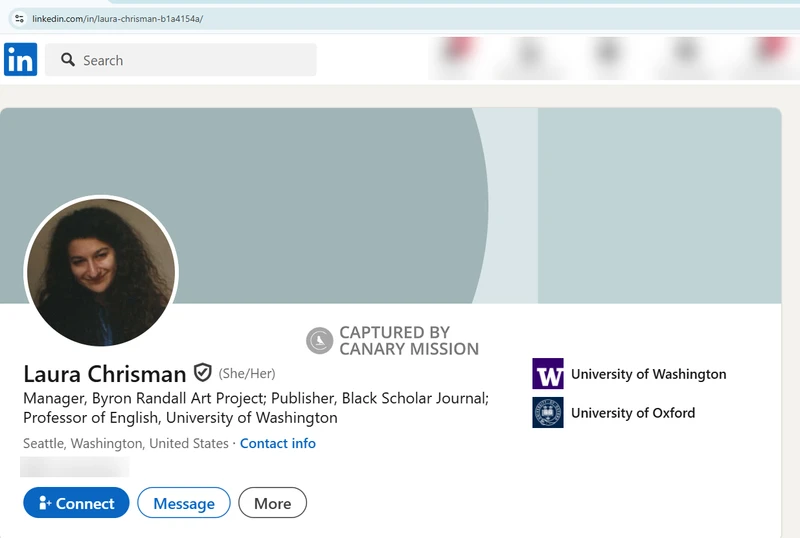The width and height of the screenshot is (800, 538).
Task: Open the circular profile photo
Action: pos(100,272)
